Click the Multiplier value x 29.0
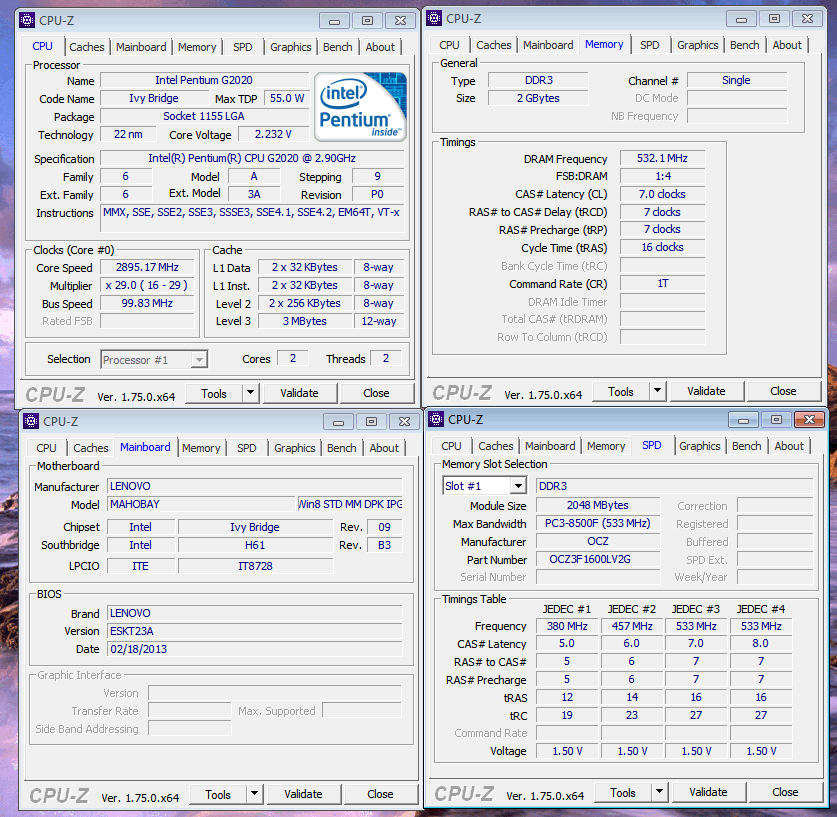The width and height of the screenshot is (837, 817). click(x=147, y=285)
